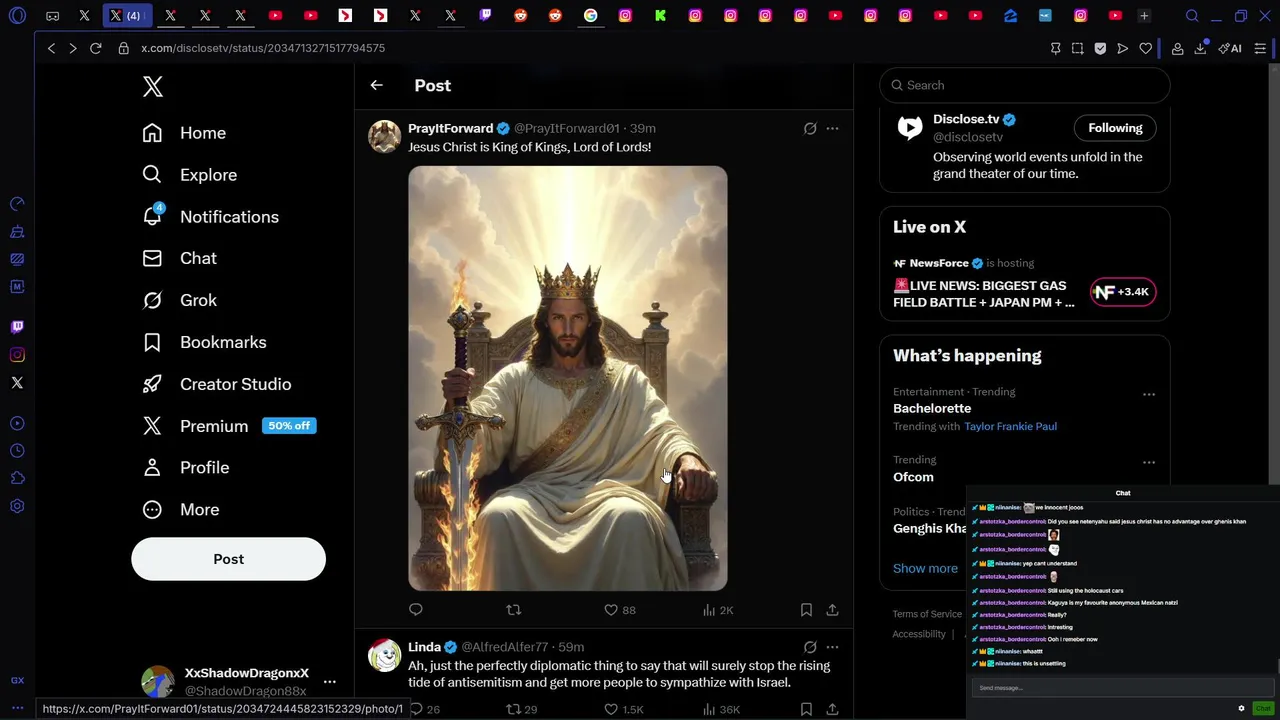Expand options for the Bachelorette trend

pos(1149,394)
